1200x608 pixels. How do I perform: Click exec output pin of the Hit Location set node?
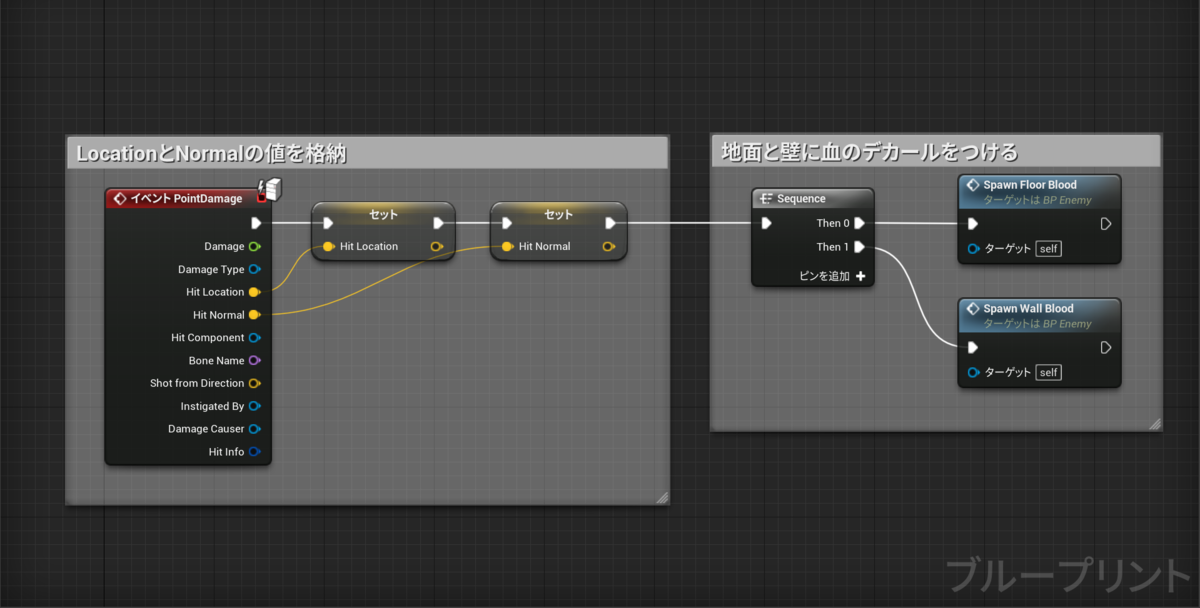pos(438,223)
